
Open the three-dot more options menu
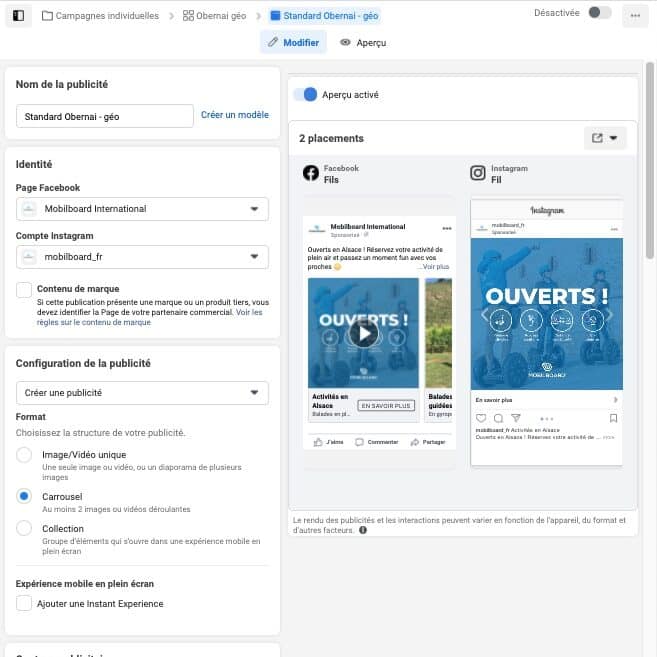point(635,16)
